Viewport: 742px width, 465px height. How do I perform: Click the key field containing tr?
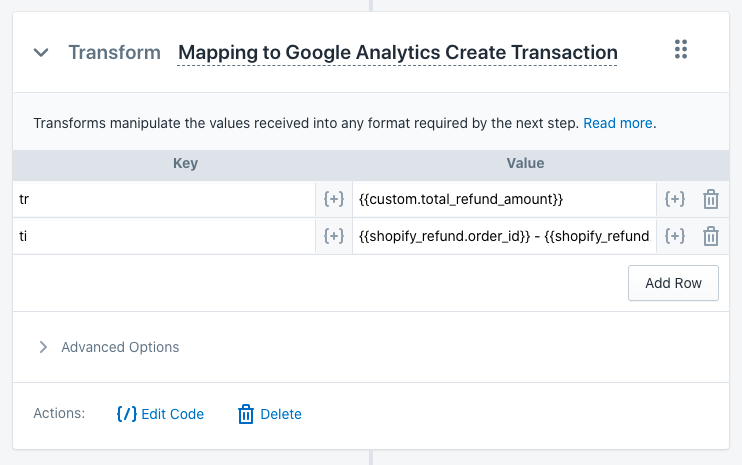[164, 199]
